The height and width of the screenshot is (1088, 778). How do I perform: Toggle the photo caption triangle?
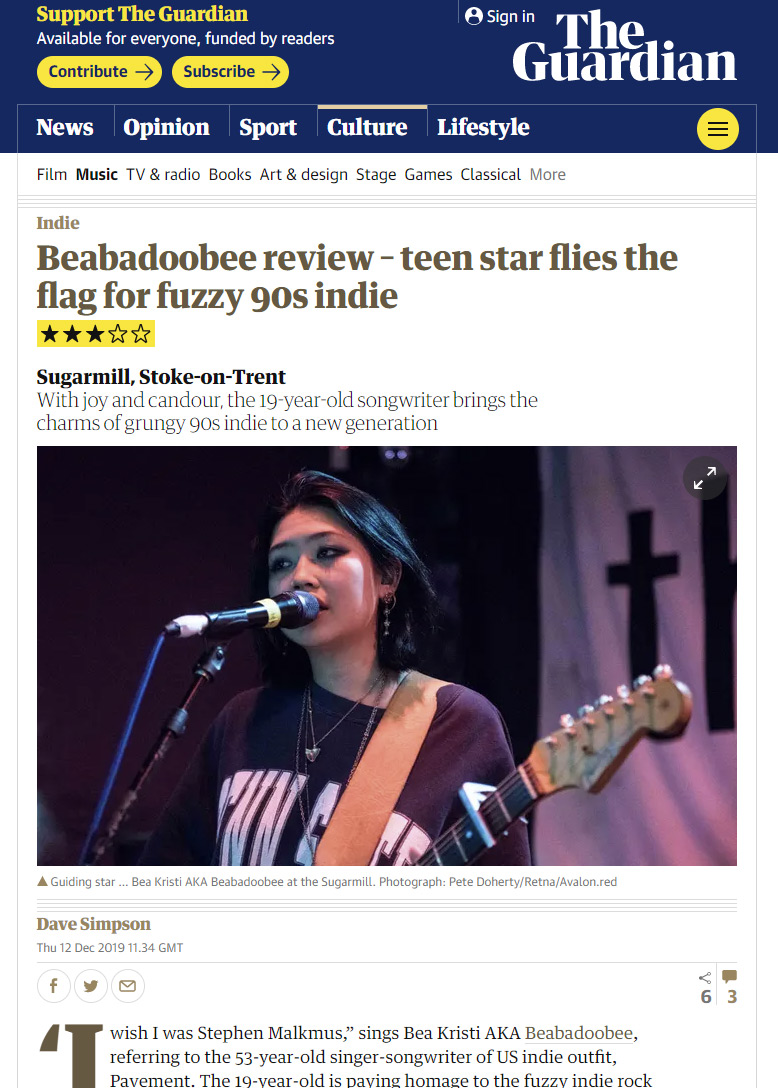click(42, 881)
